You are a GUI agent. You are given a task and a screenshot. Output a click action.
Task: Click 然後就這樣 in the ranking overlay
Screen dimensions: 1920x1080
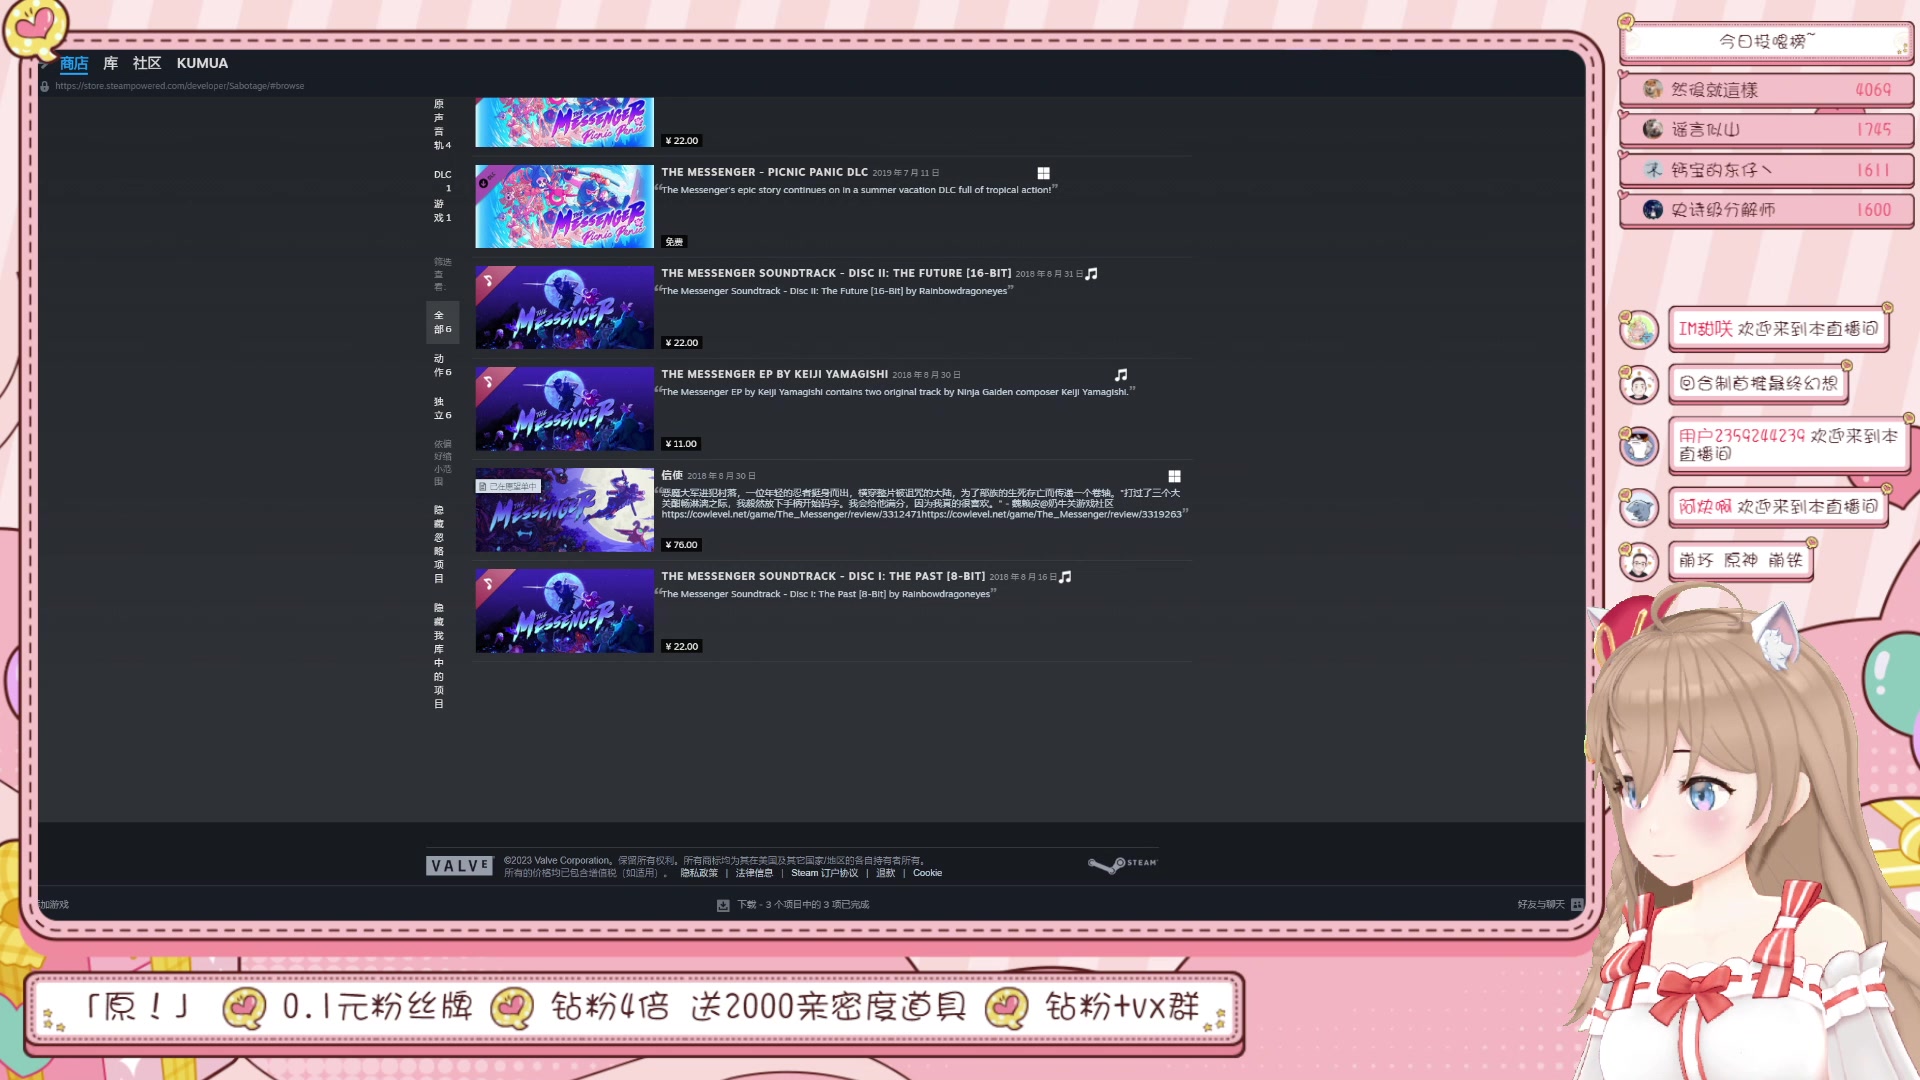tap(1714, 90)
